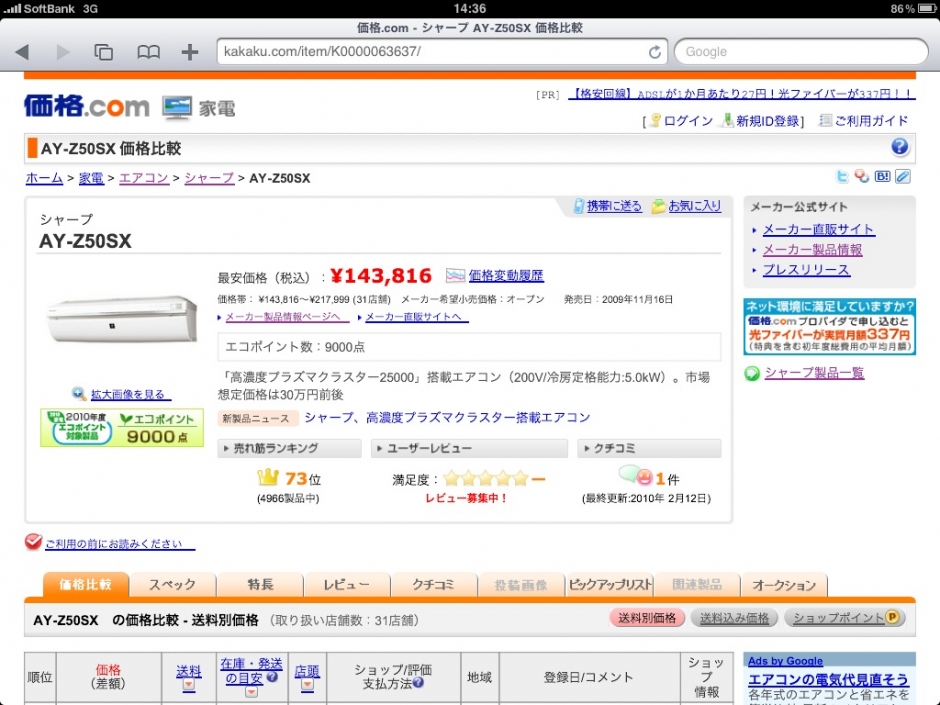Click the blue question mark help icon
The height and width of the screenshot is (705, 940).
click(x=899, y=148)
